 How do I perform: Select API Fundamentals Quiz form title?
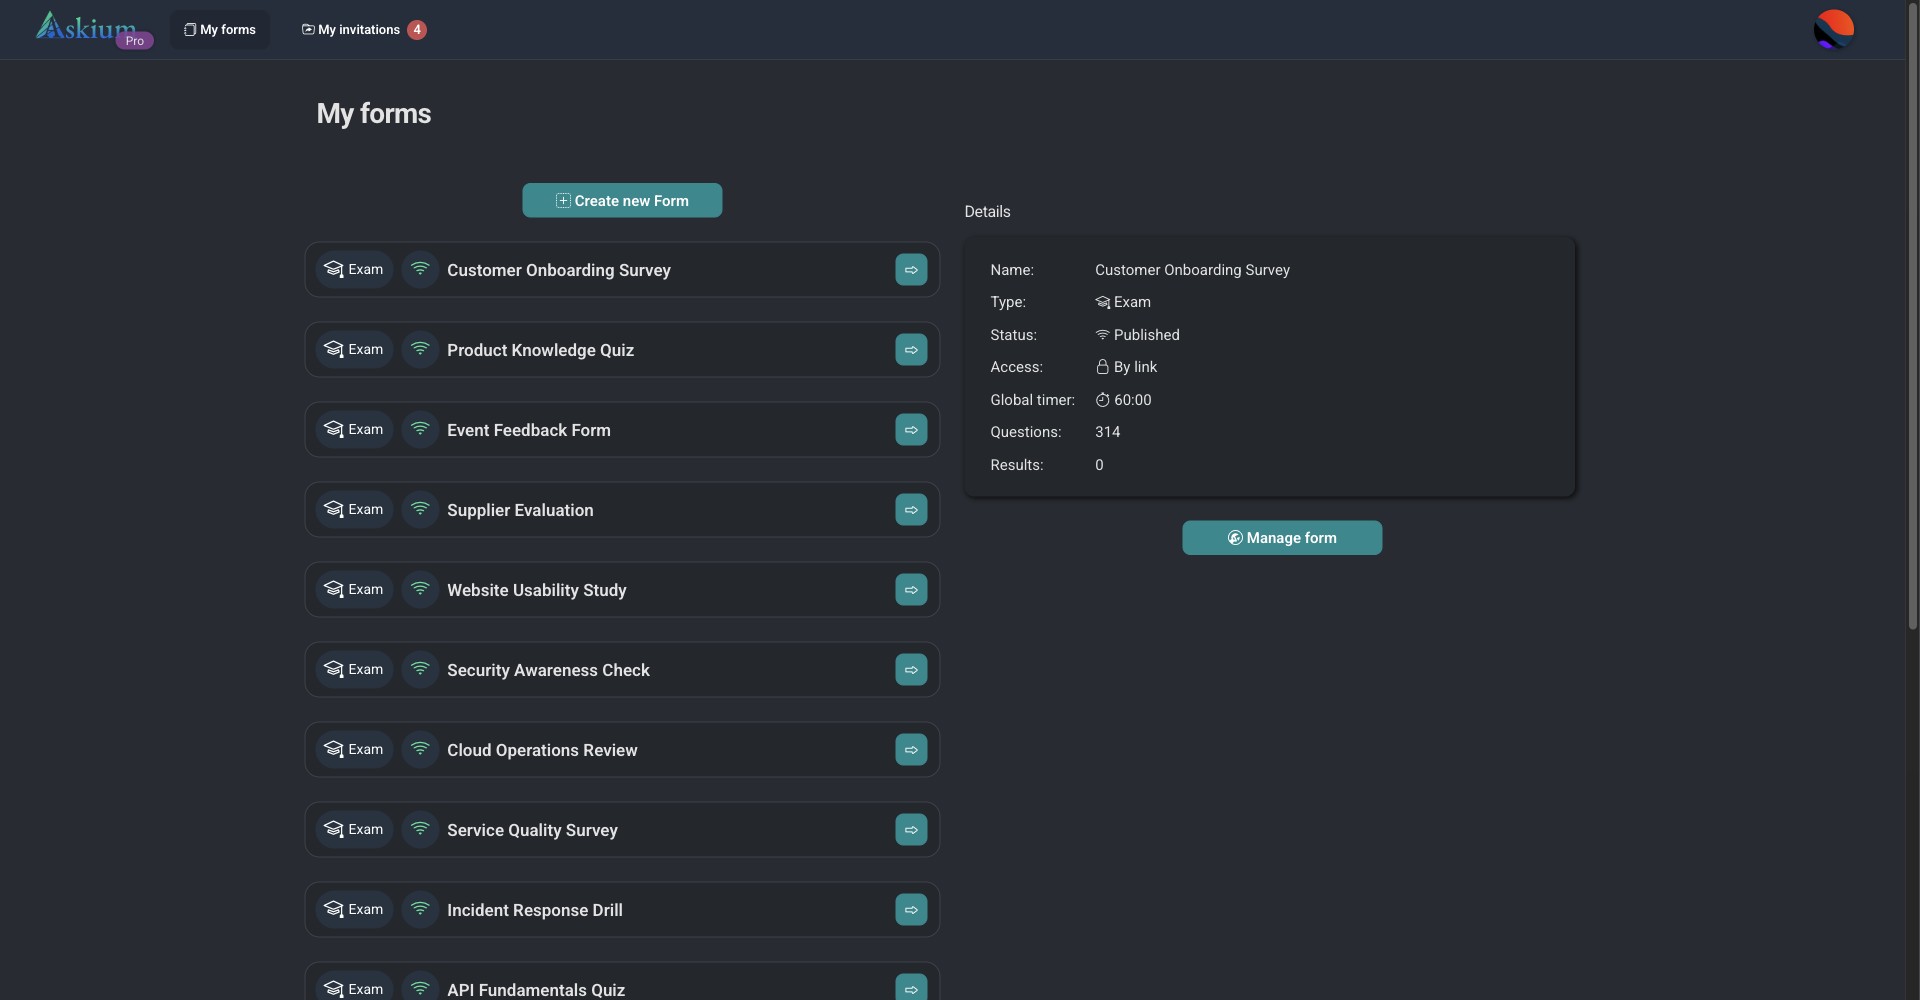tap(536, 990)
